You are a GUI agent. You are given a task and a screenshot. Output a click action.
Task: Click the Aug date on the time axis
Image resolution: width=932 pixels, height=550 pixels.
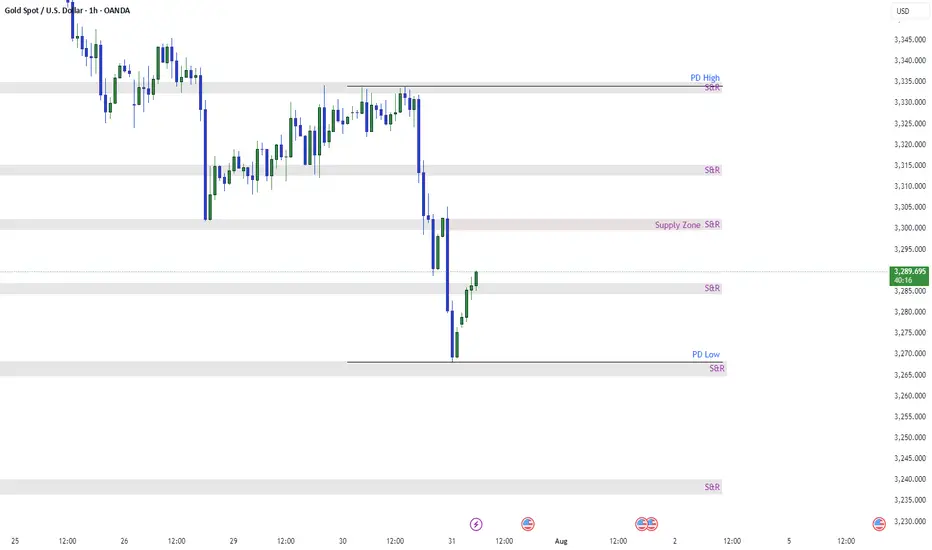561,541
